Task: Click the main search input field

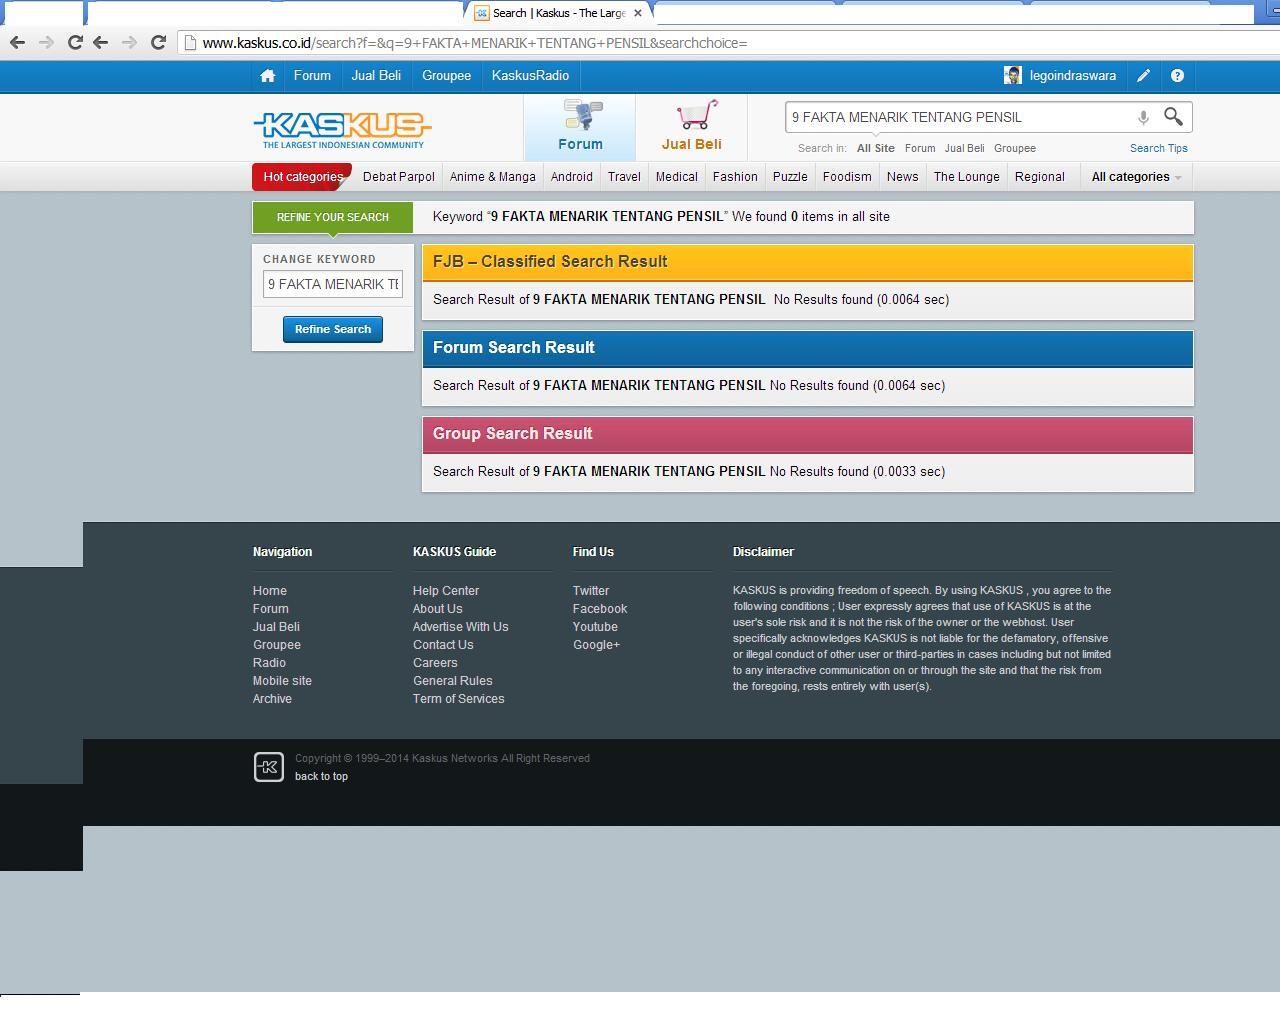Action: pos(959,117)
